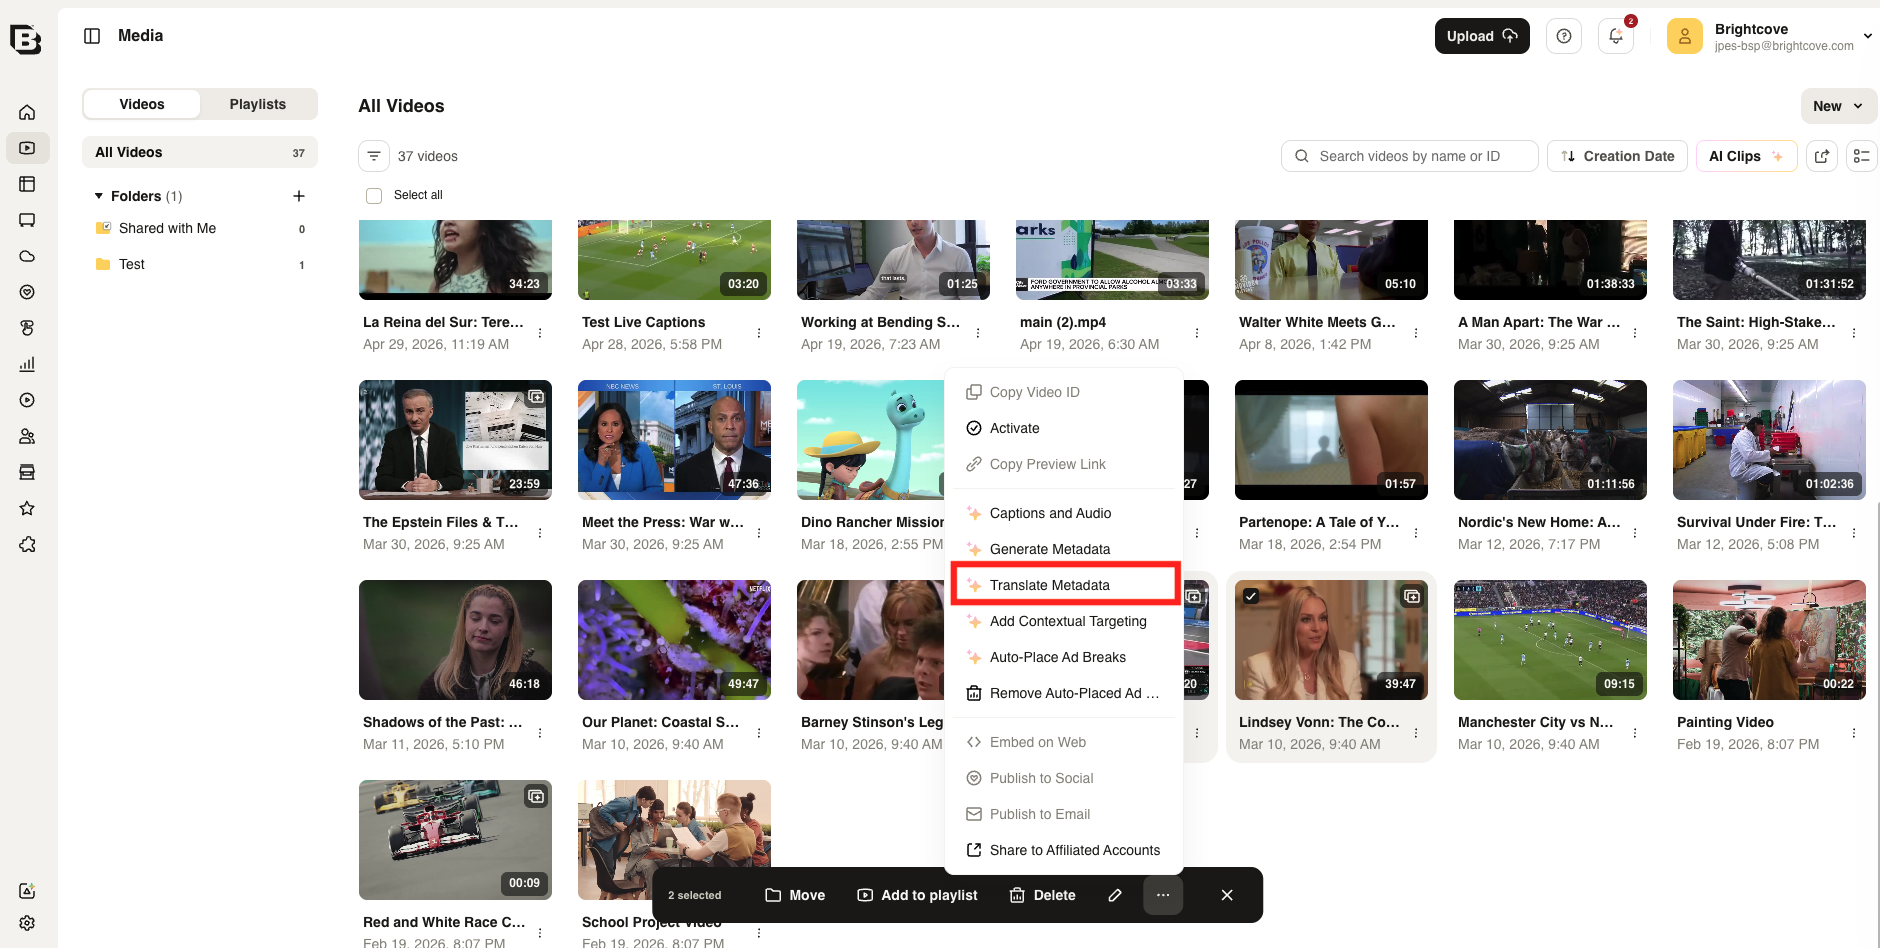This screenshot has width=1880, height=948.
Task: Select Publish to Social menu item
Action: coord(1064,778)
